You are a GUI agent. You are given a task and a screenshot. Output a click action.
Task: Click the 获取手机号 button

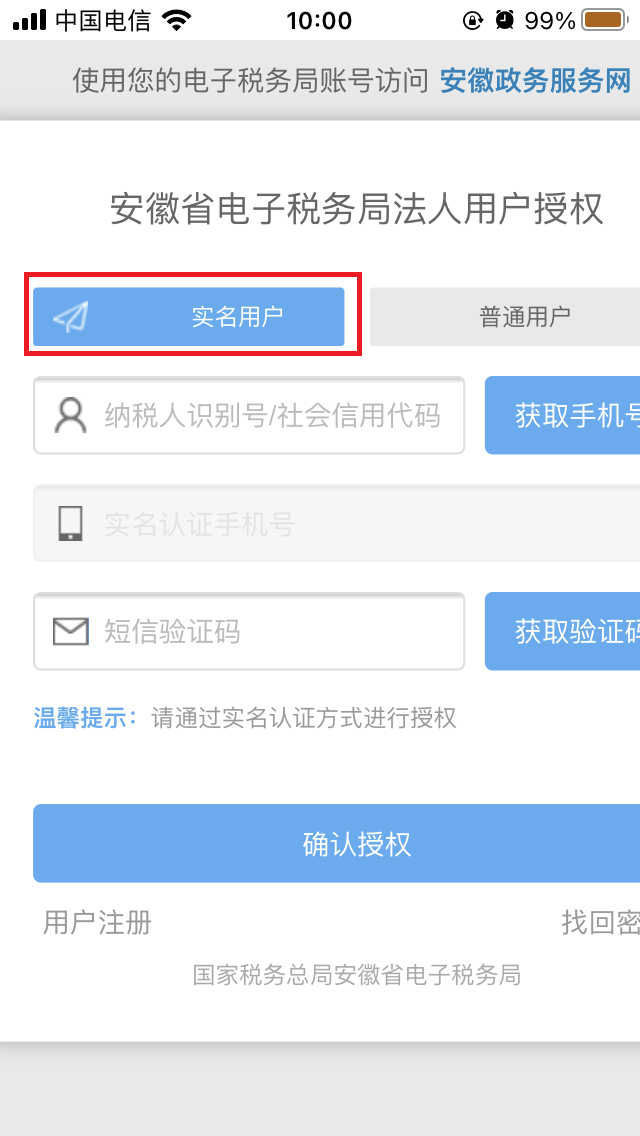point(562,415)
